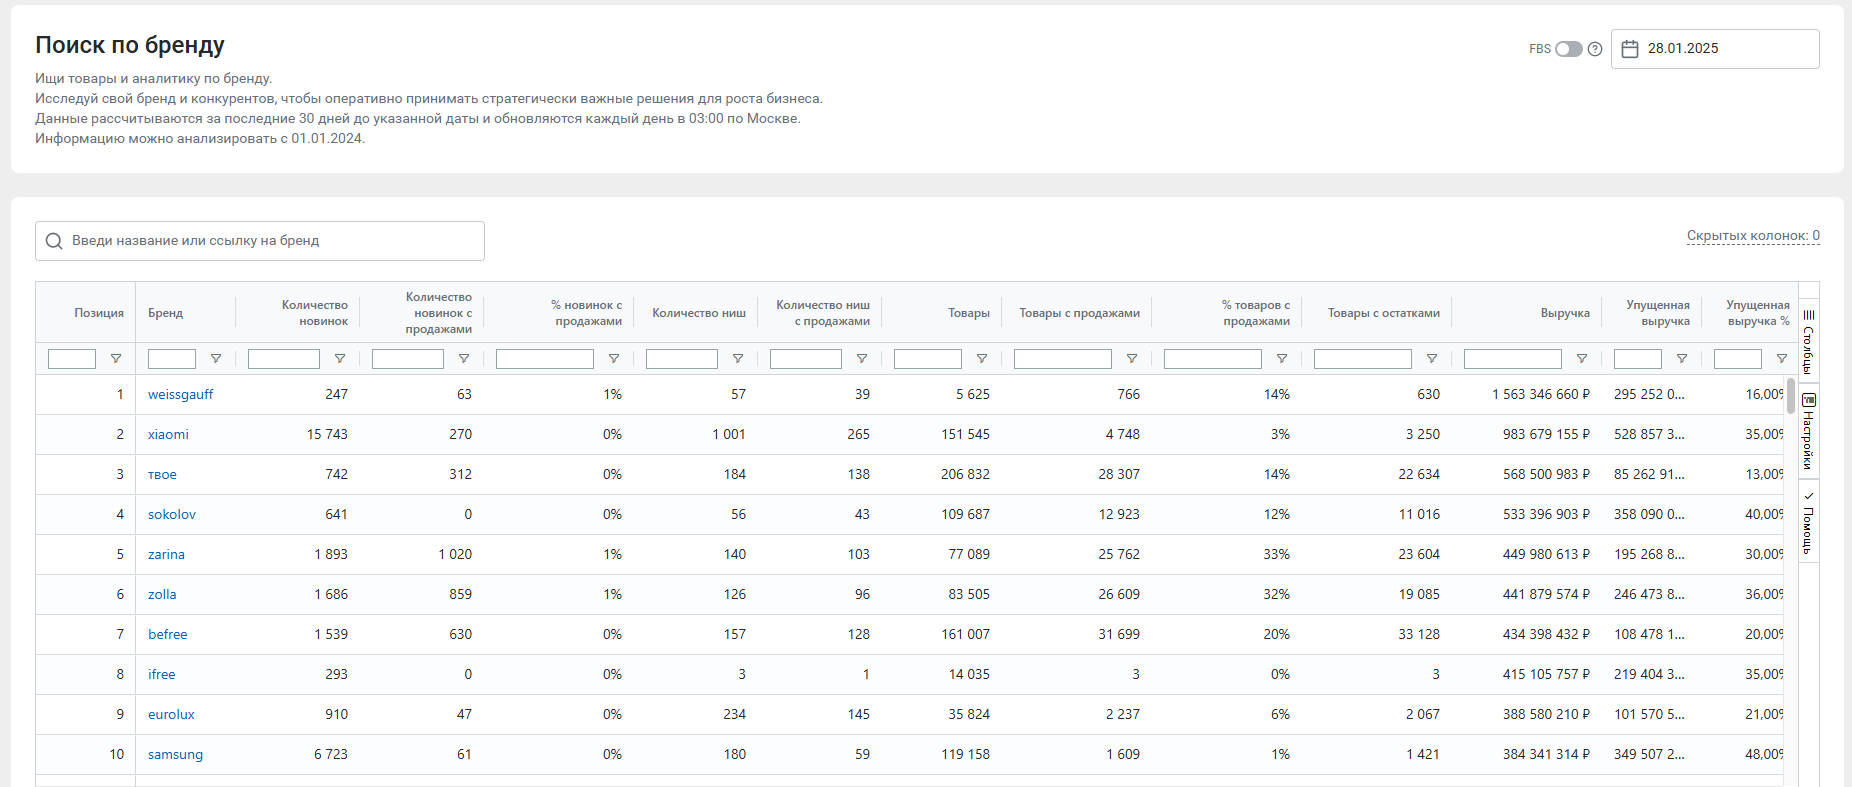Screen dimensions: 1852x787
Task: Open filter icon for % товаров с продажами
Action: click(1282, 359)
